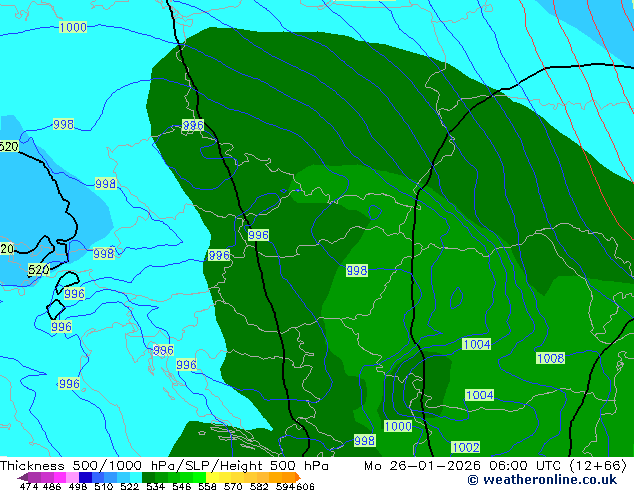Click the legend value 522
Image resolution: width=634 pixels, height=490 pixels.
[129, 486]
